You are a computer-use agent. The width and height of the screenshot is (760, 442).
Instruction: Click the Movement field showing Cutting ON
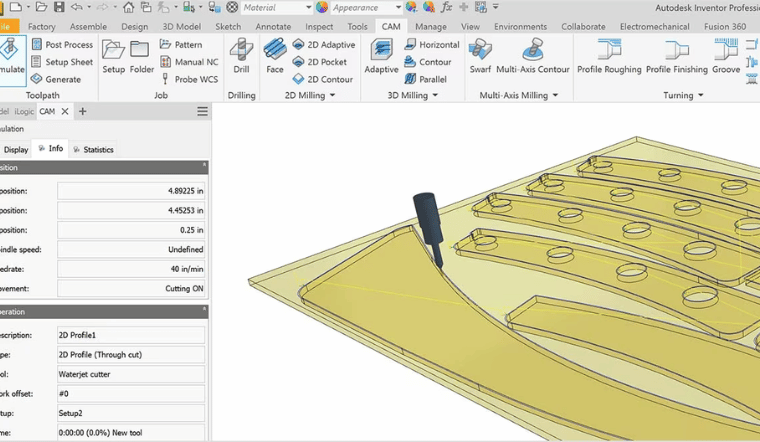tap(131, 288)
